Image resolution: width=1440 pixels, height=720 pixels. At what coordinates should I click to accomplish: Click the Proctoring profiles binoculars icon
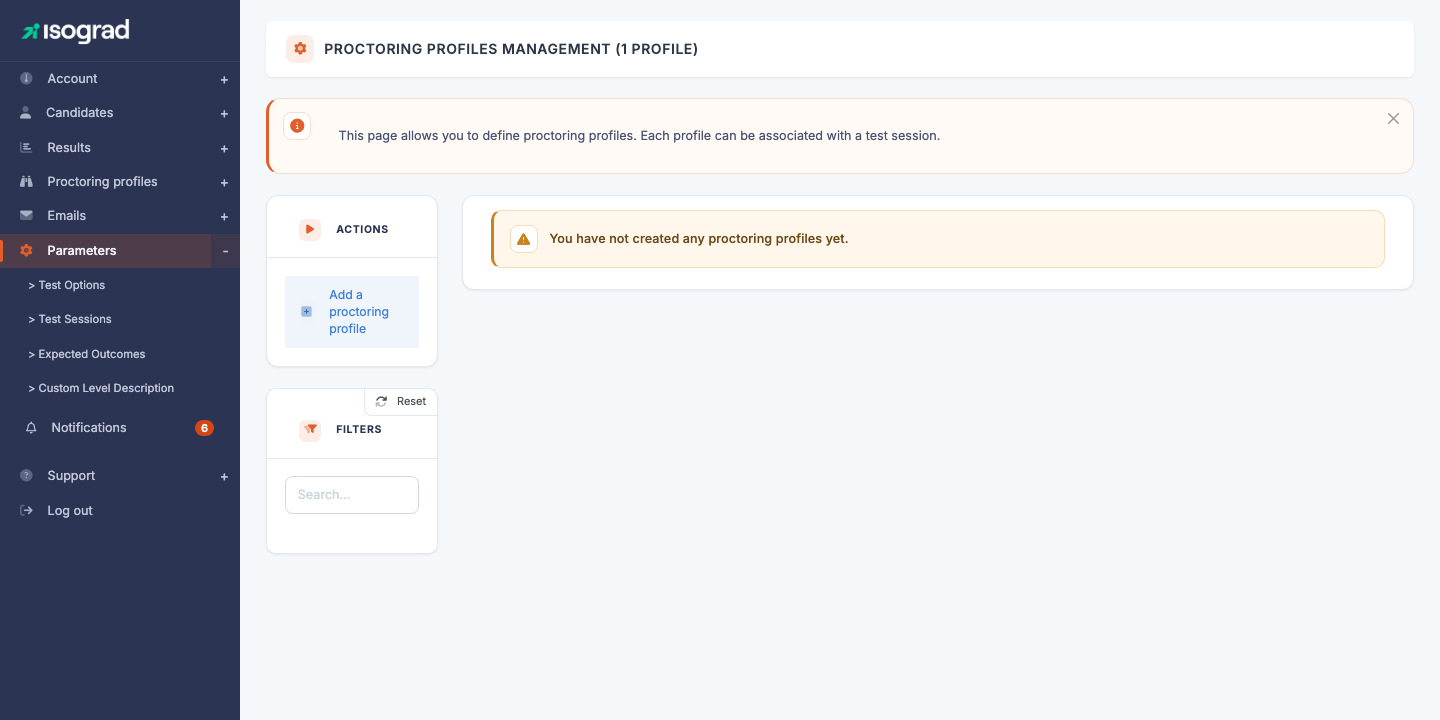click(x=26, y=181)
